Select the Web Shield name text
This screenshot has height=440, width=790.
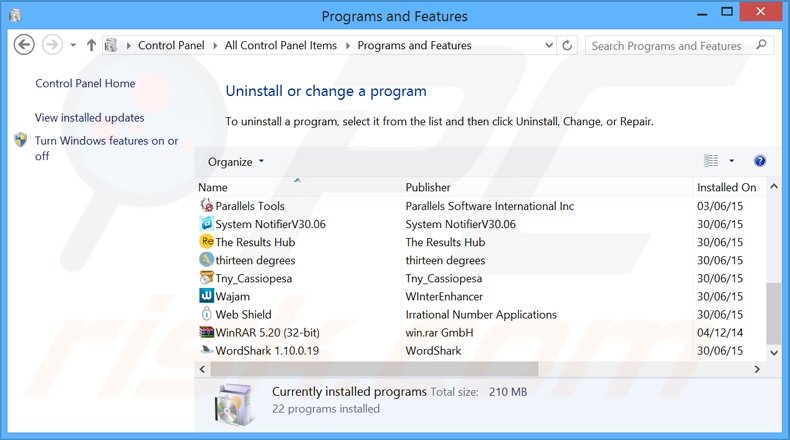243,315
